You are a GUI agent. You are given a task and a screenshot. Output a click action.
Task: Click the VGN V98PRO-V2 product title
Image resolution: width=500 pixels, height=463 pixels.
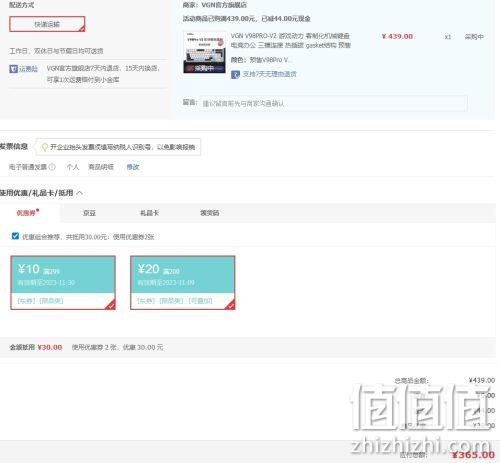(290, 40)
